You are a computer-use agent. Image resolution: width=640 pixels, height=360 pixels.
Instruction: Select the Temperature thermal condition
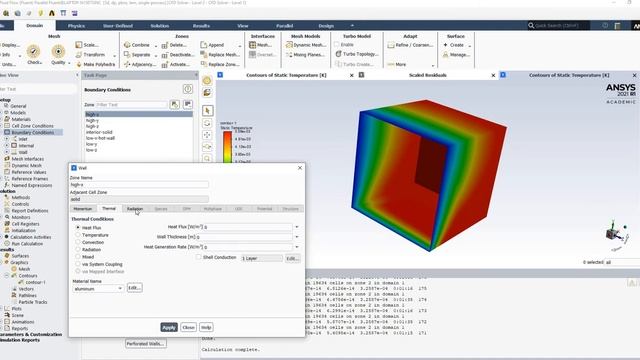tap(78, 235)
